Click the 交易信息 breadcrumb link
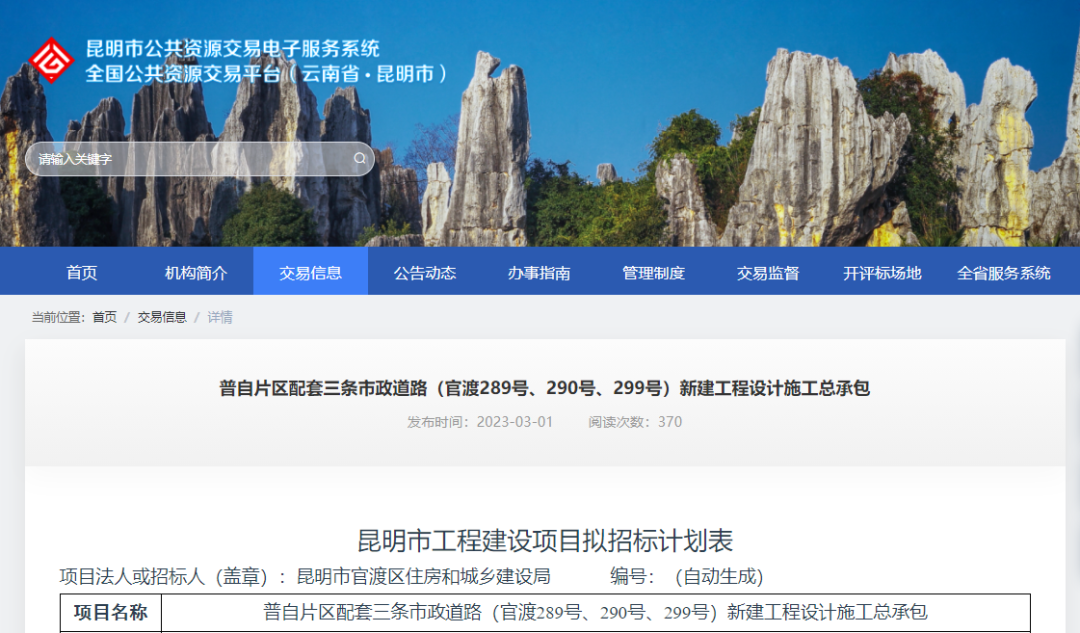The width and height of the screenshot is (1080, 633). click(x=162, y=317)
